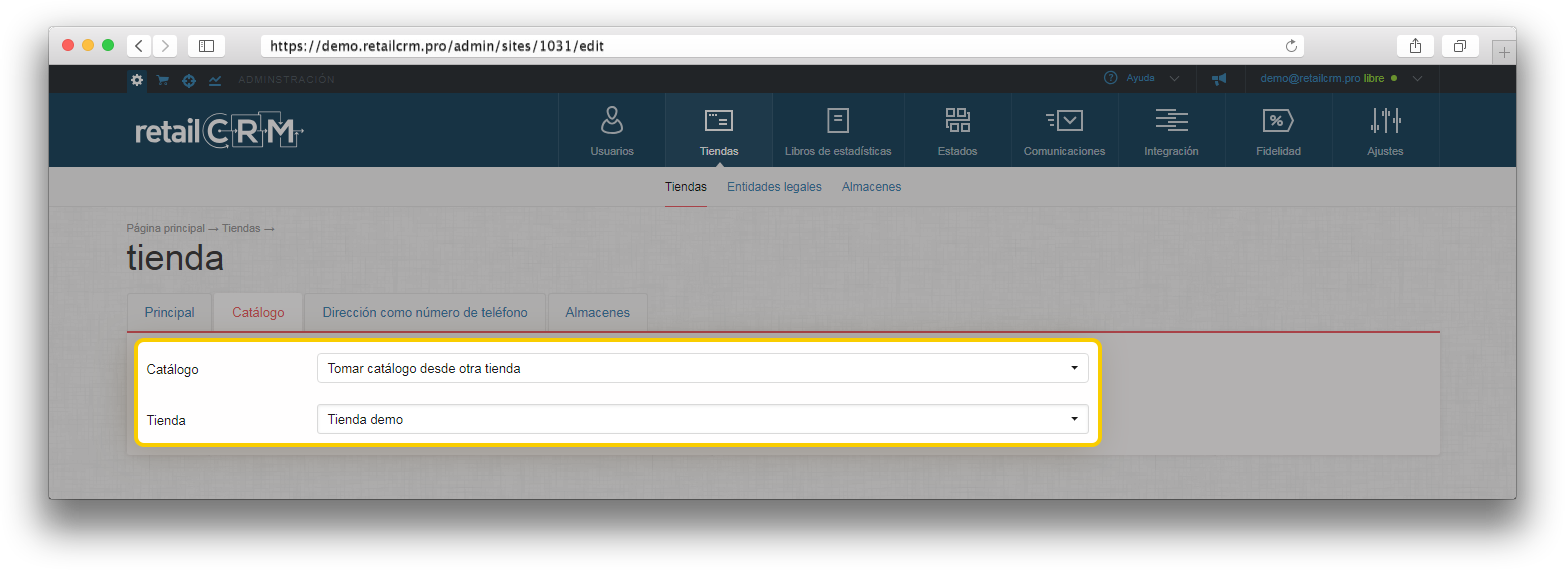Show all browser tabs overview

[1460, 46]
